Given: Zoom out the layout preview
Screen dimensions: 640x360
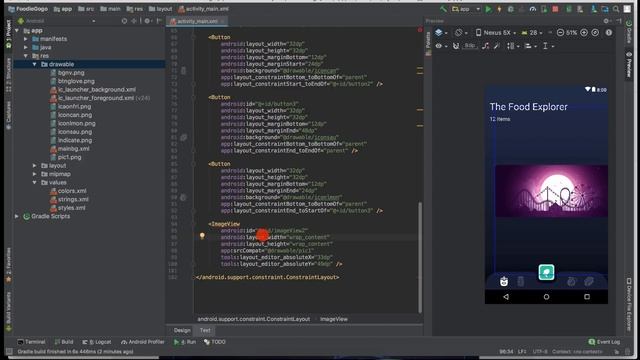Looking at the screenshot, I should coord(560,33).
